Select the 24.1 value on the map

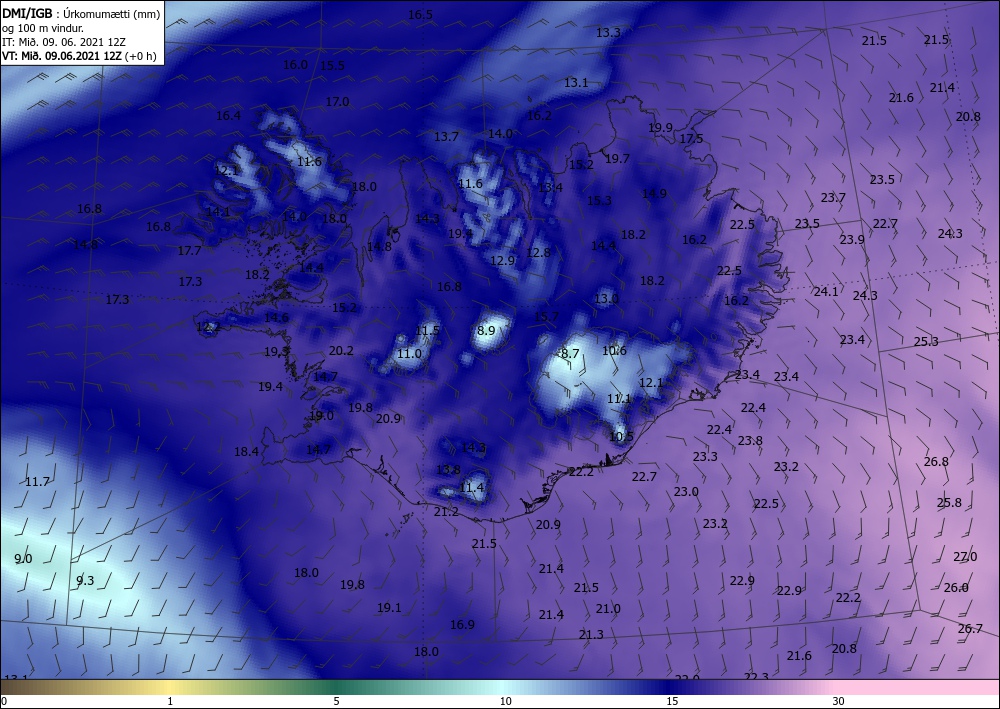pos(826,291)
